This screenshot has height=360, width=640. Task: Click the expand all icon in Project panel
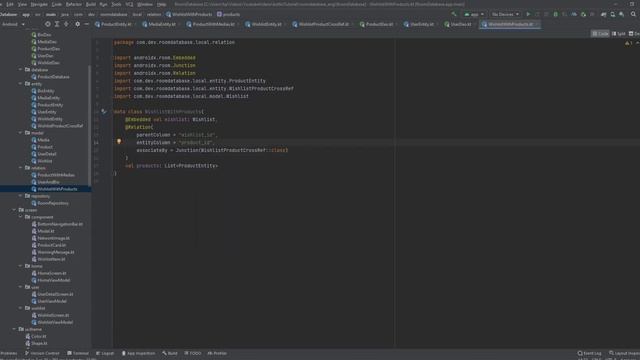click(57, 24)
